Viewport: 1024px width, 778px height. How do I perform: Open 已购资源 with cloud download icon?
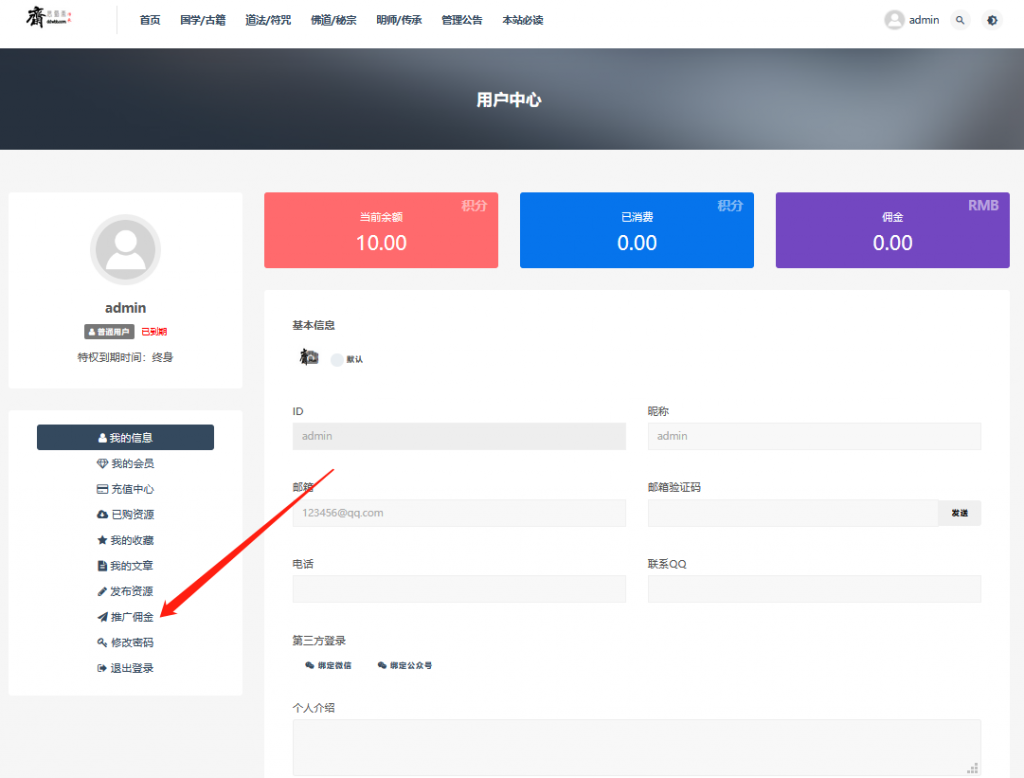pos(125,515)
